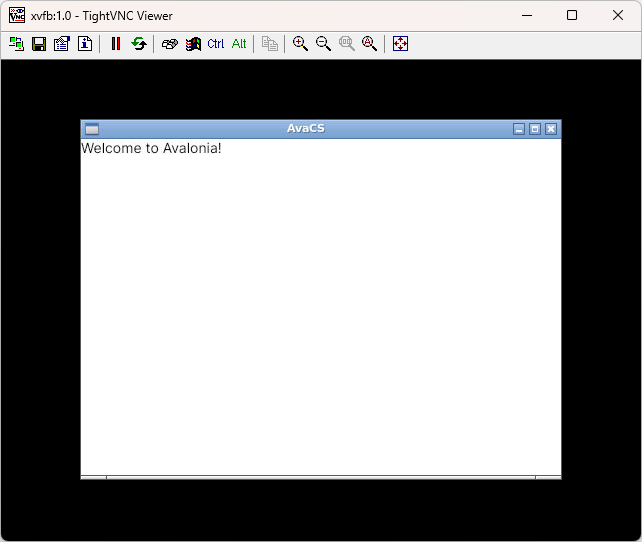
Task: Open the AvaCS window menu icon
Action: point(92,129)
